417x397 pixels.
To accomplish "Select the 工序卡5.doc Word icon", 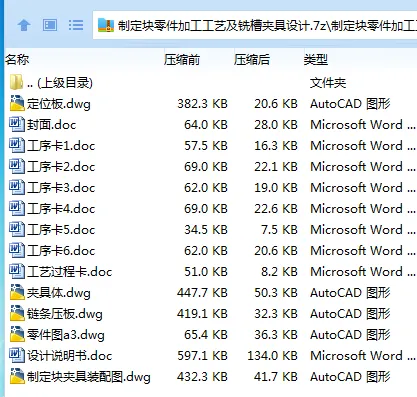I will (x=17, y=229).
